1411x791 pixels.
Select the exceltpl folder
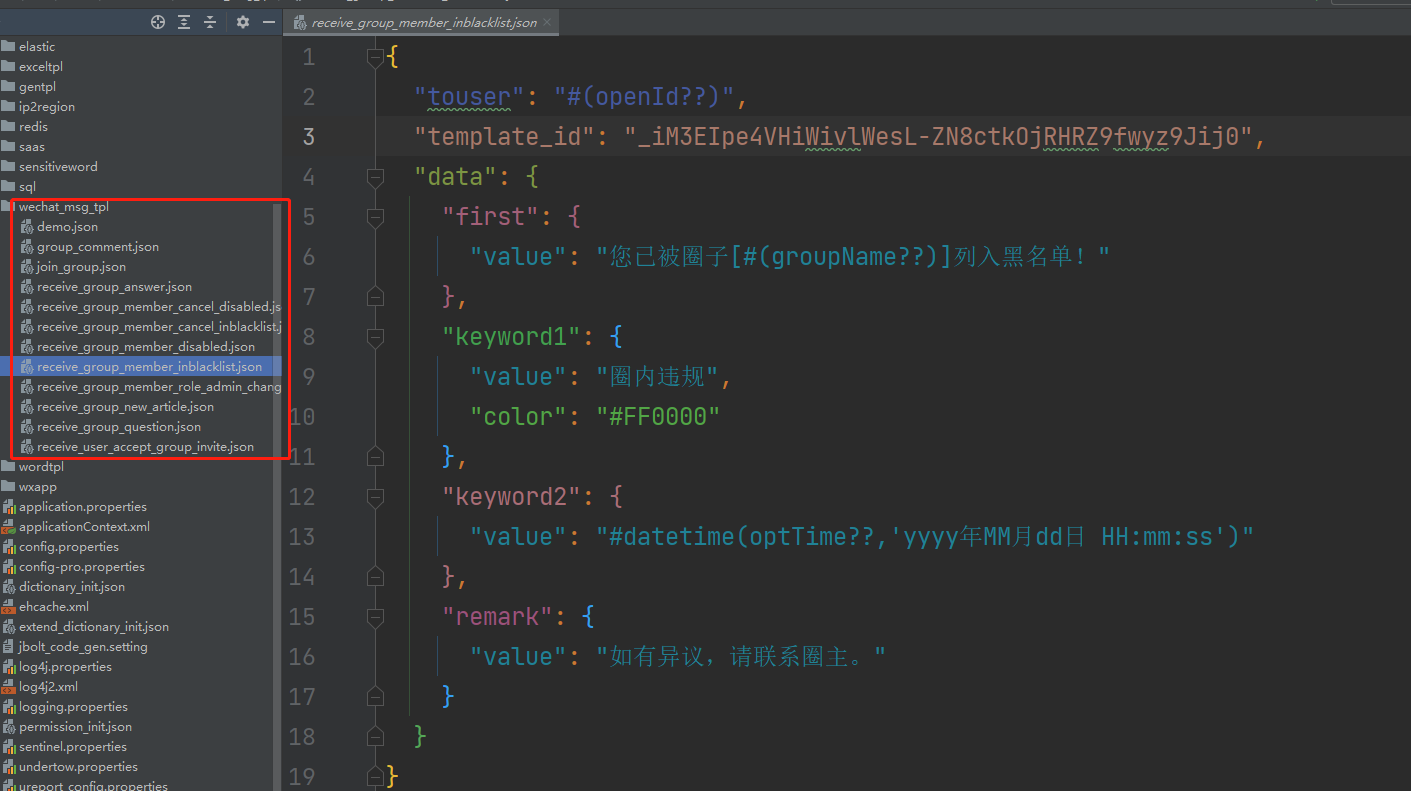click(41, 67)
